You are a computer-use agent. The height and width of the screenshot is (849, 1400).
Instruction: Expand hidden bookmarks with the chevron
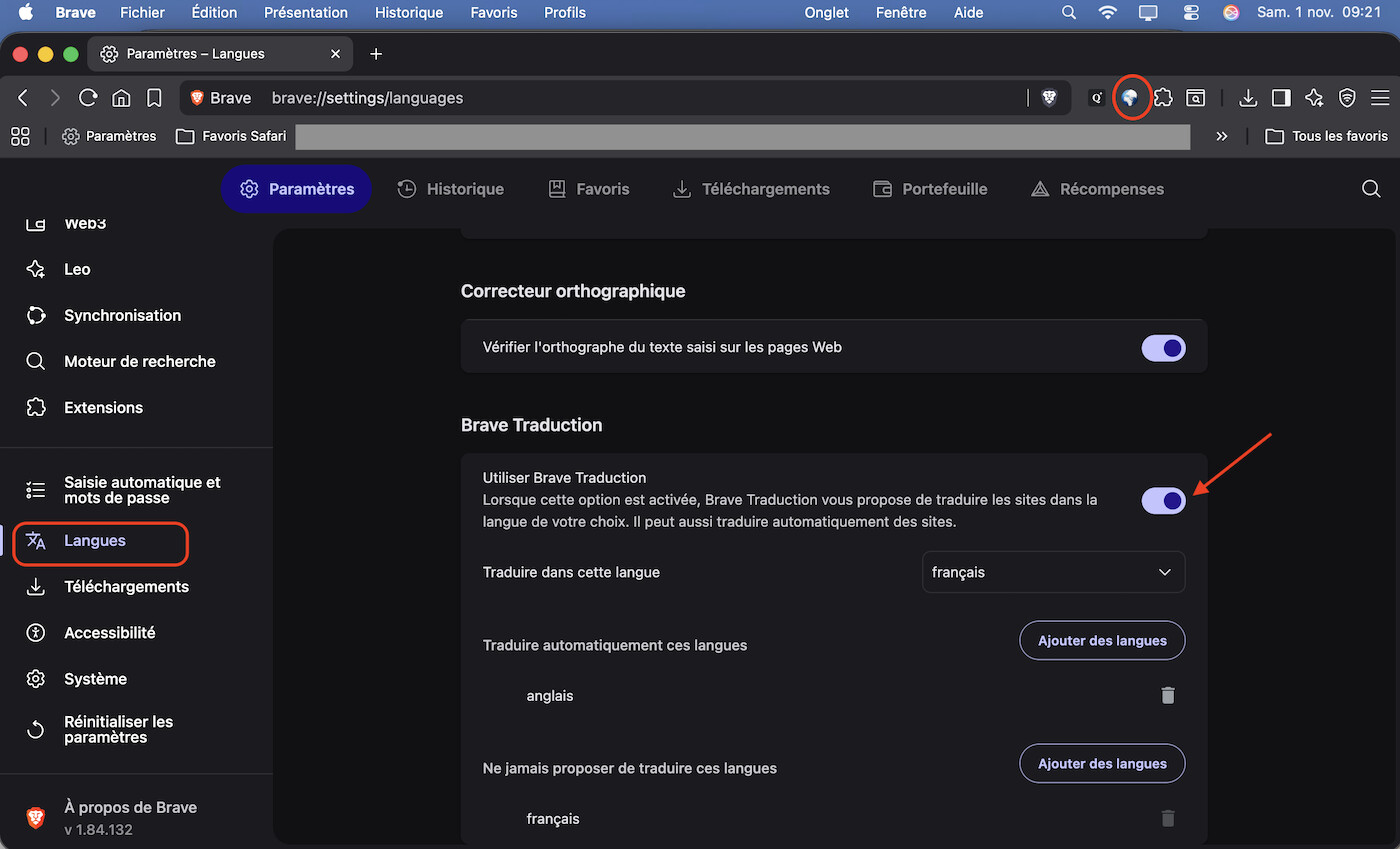pos(1221,136)
